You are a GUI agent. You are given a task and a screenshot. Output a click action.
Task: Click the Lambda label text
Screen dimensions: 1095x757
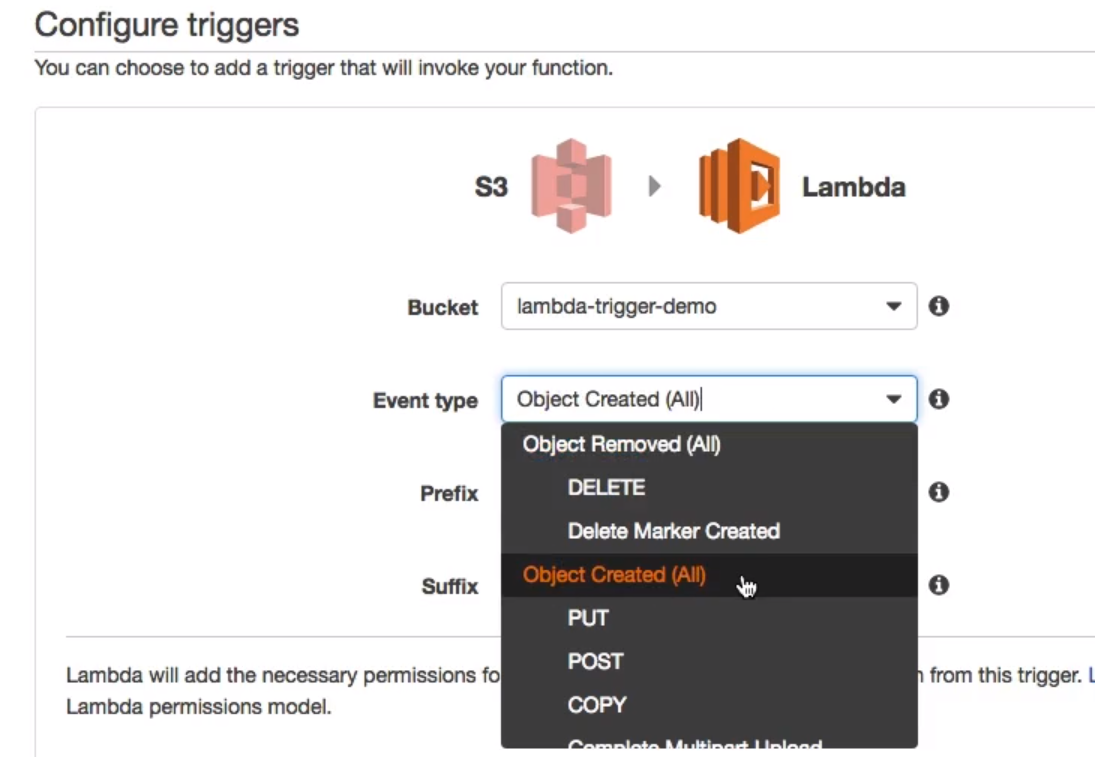pos(853,187)
